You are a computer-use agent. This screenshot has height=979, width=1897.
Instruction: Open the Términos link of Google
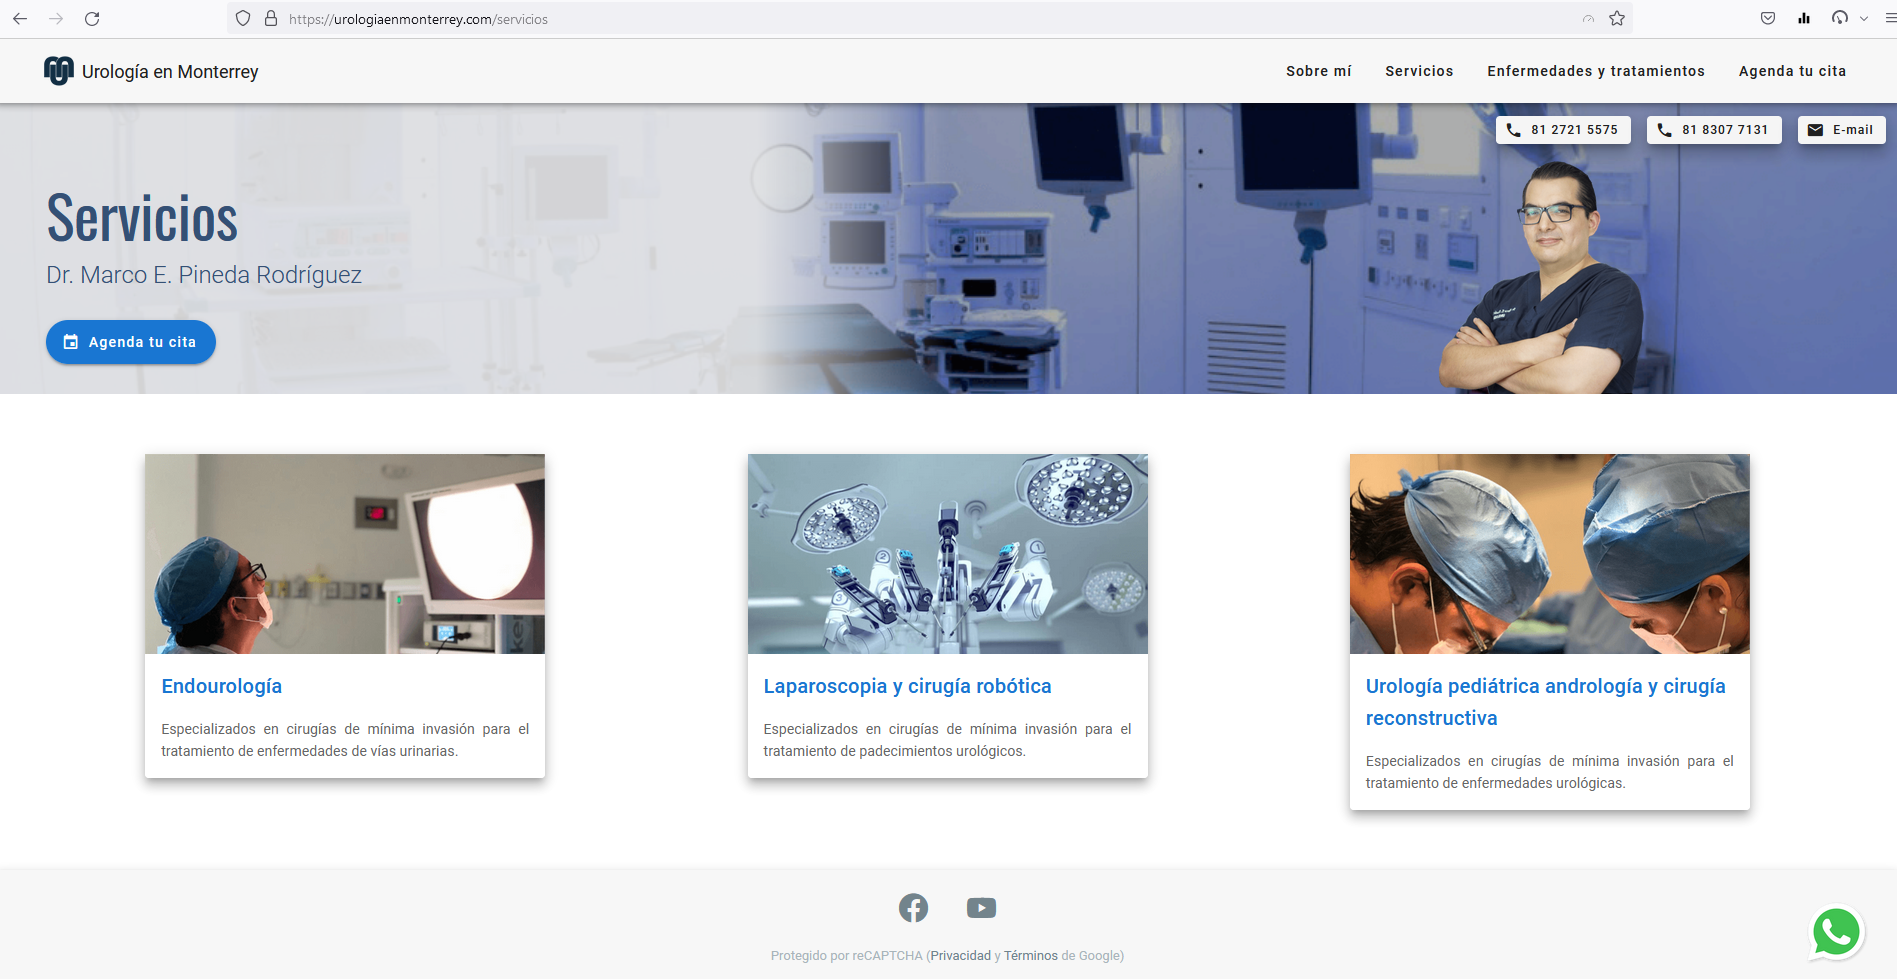point(1028,955)
